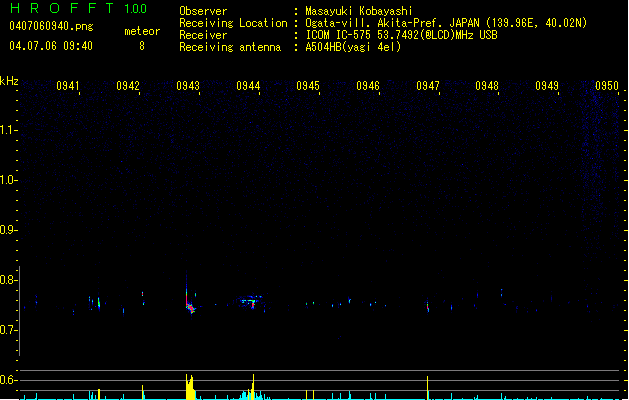Click the 0945 time marker

(x=308, y=86)
